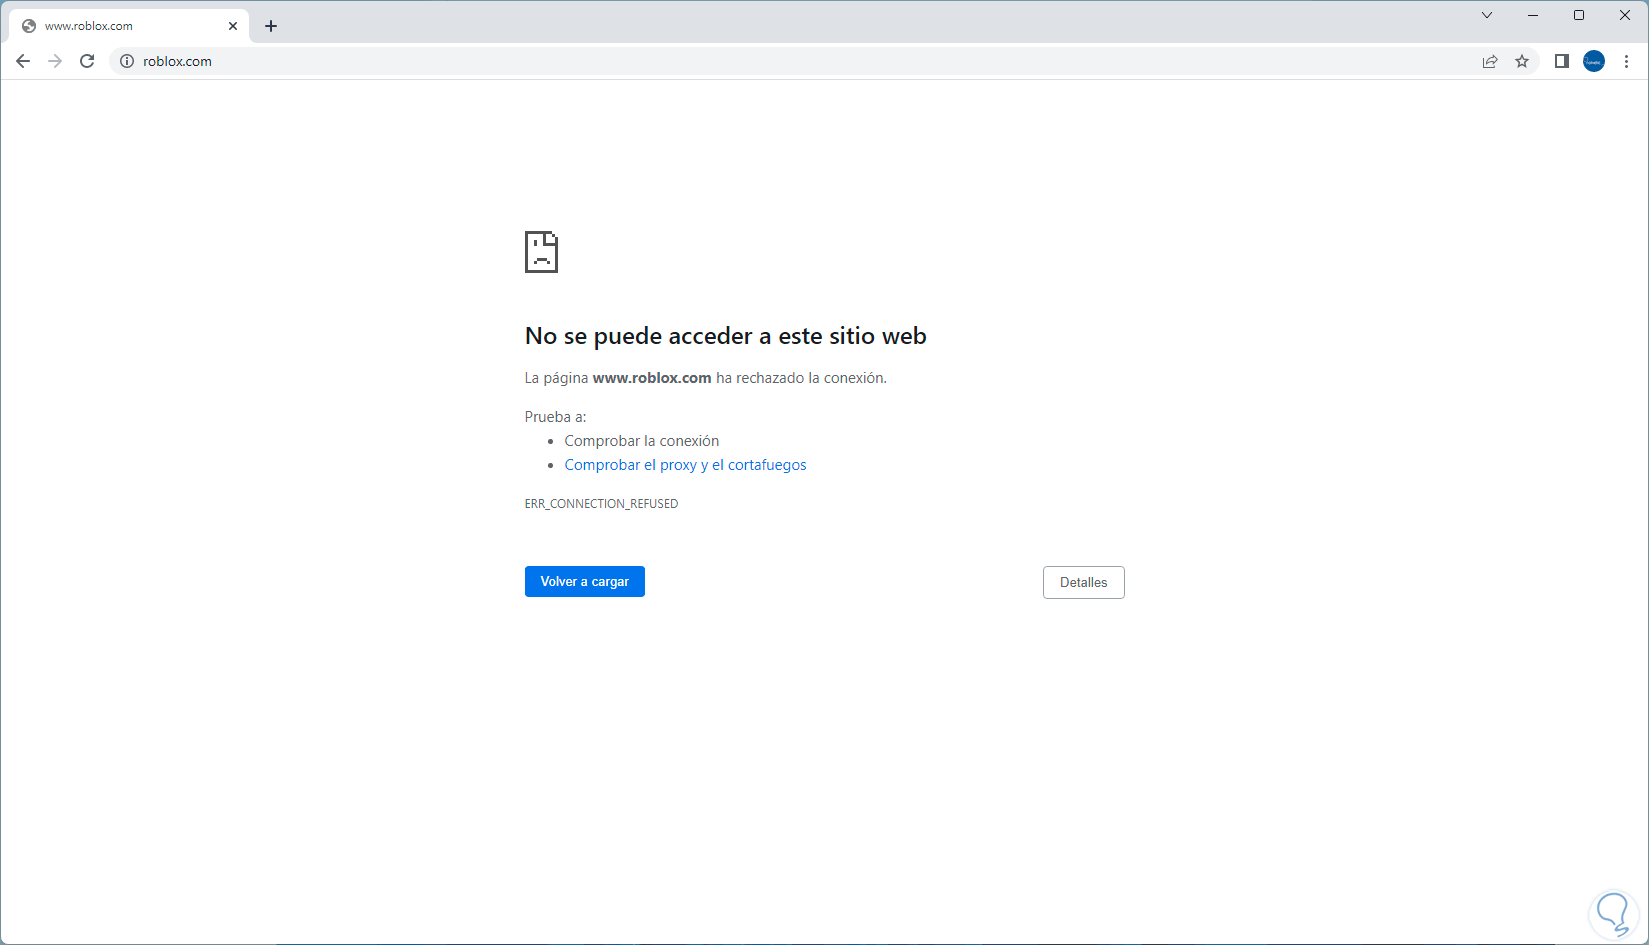This screenshot has width=1649, height=945.
Task: Minimize the Chrome window
Action: tap(1533, 15)
